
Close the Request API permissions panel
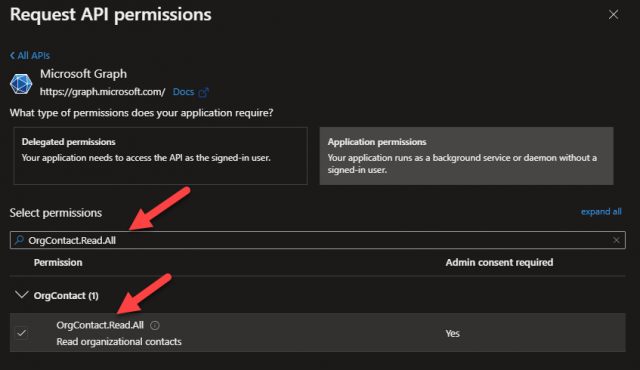(613, 15)
